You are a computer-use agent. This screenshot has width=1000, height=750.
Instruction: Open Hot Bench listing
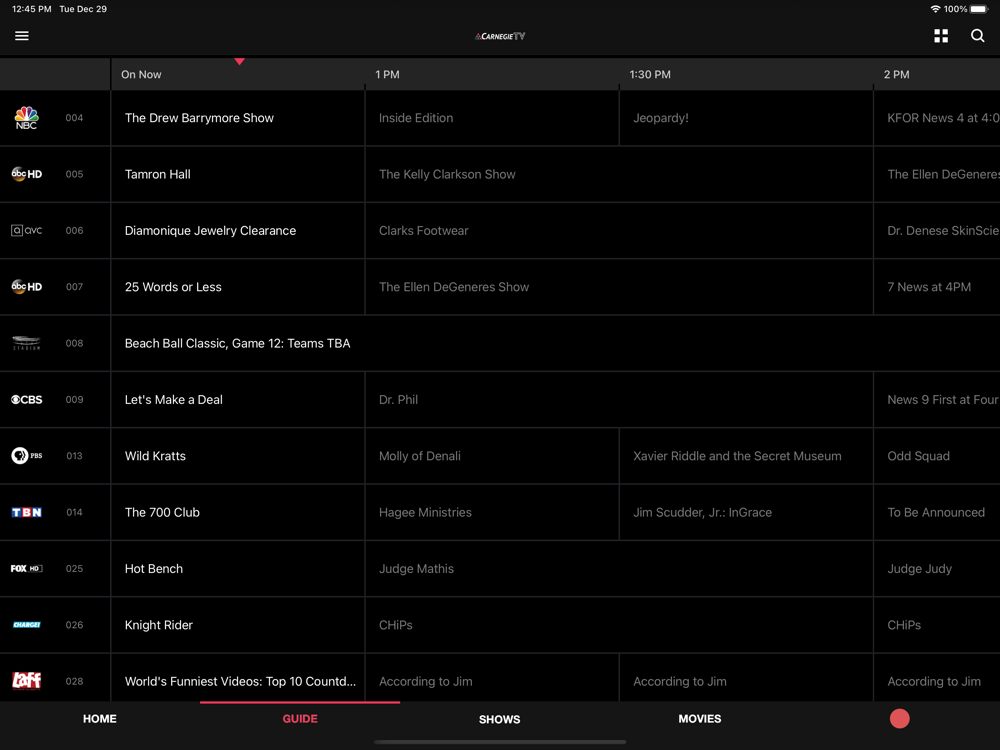tap(238, 568)
